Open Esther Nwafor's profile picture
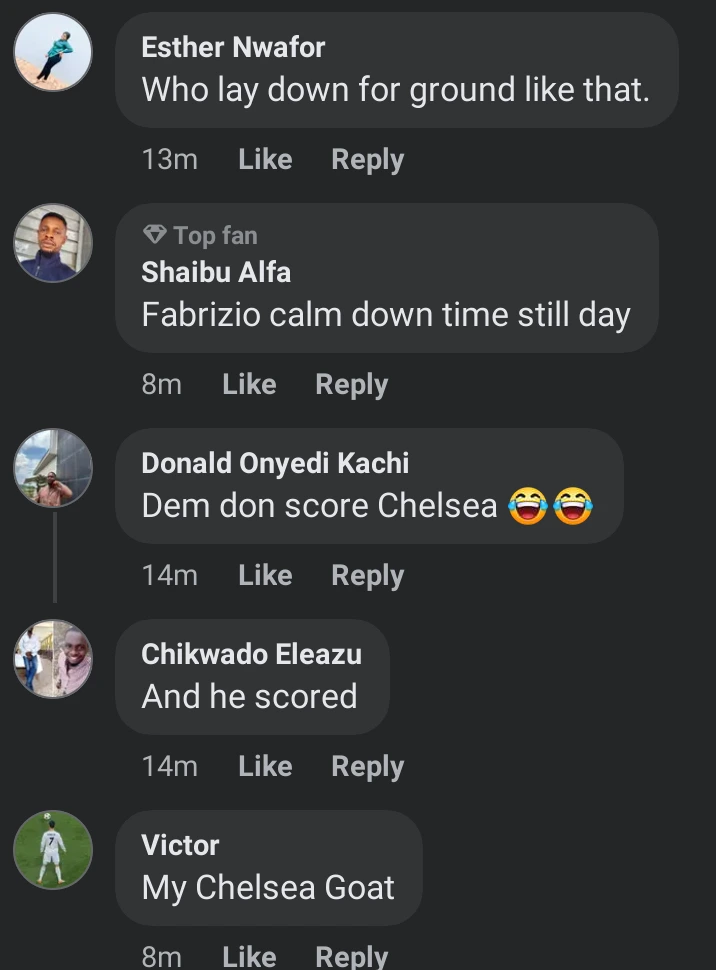This screenshot has height=970, width=716. [53, 53]
